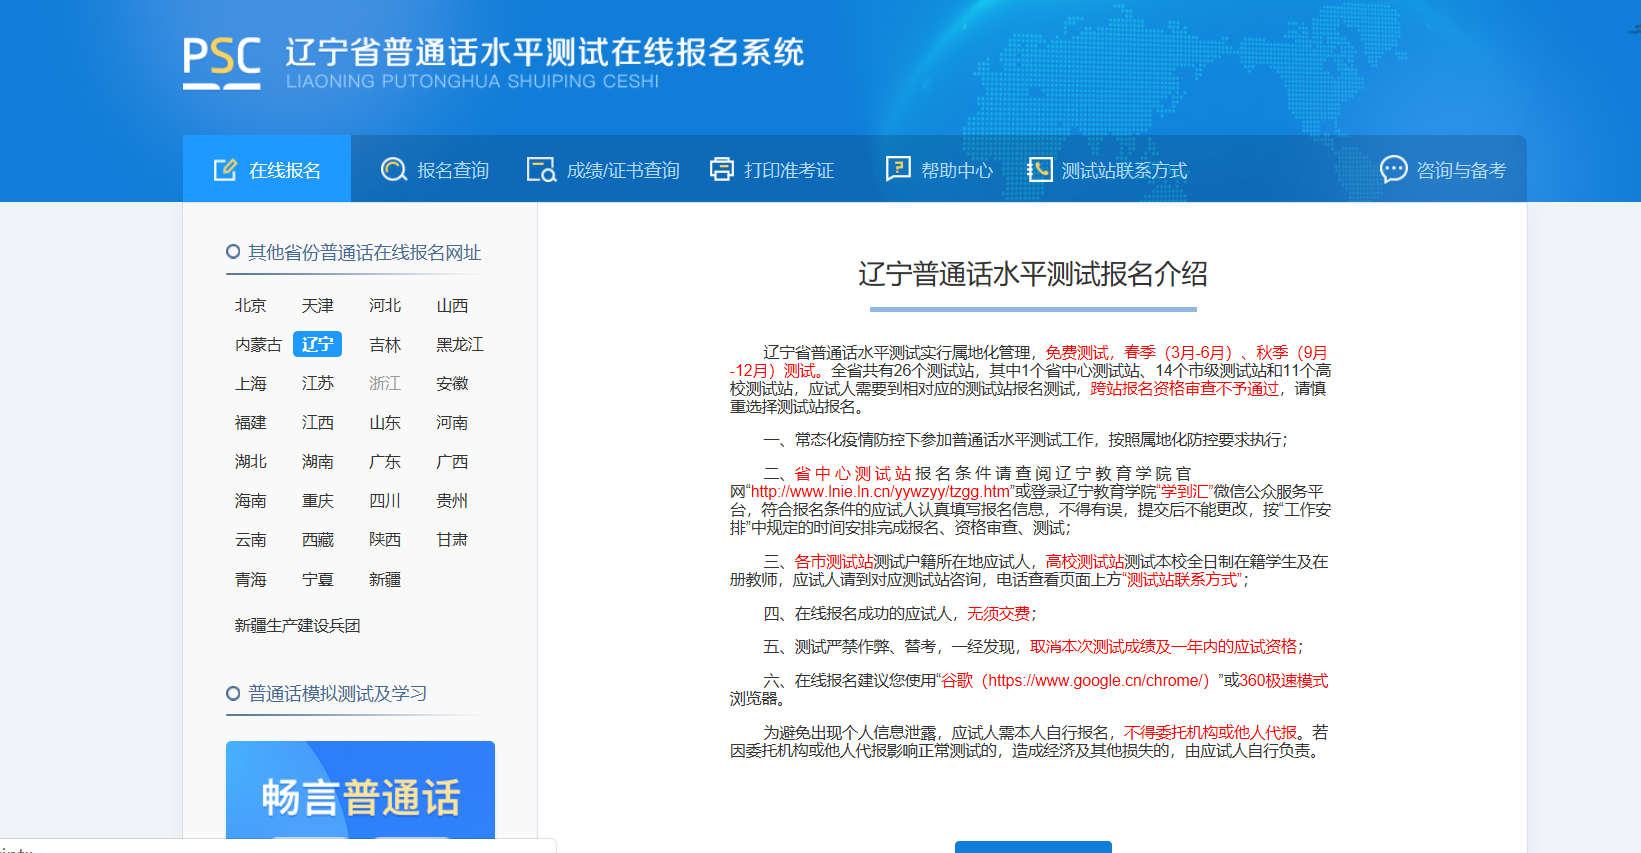The height and width of the screenshot is (853, 1641).
Task: Click the 成绩/证书查询 search-document icon
Action: [x=541, y=170]
